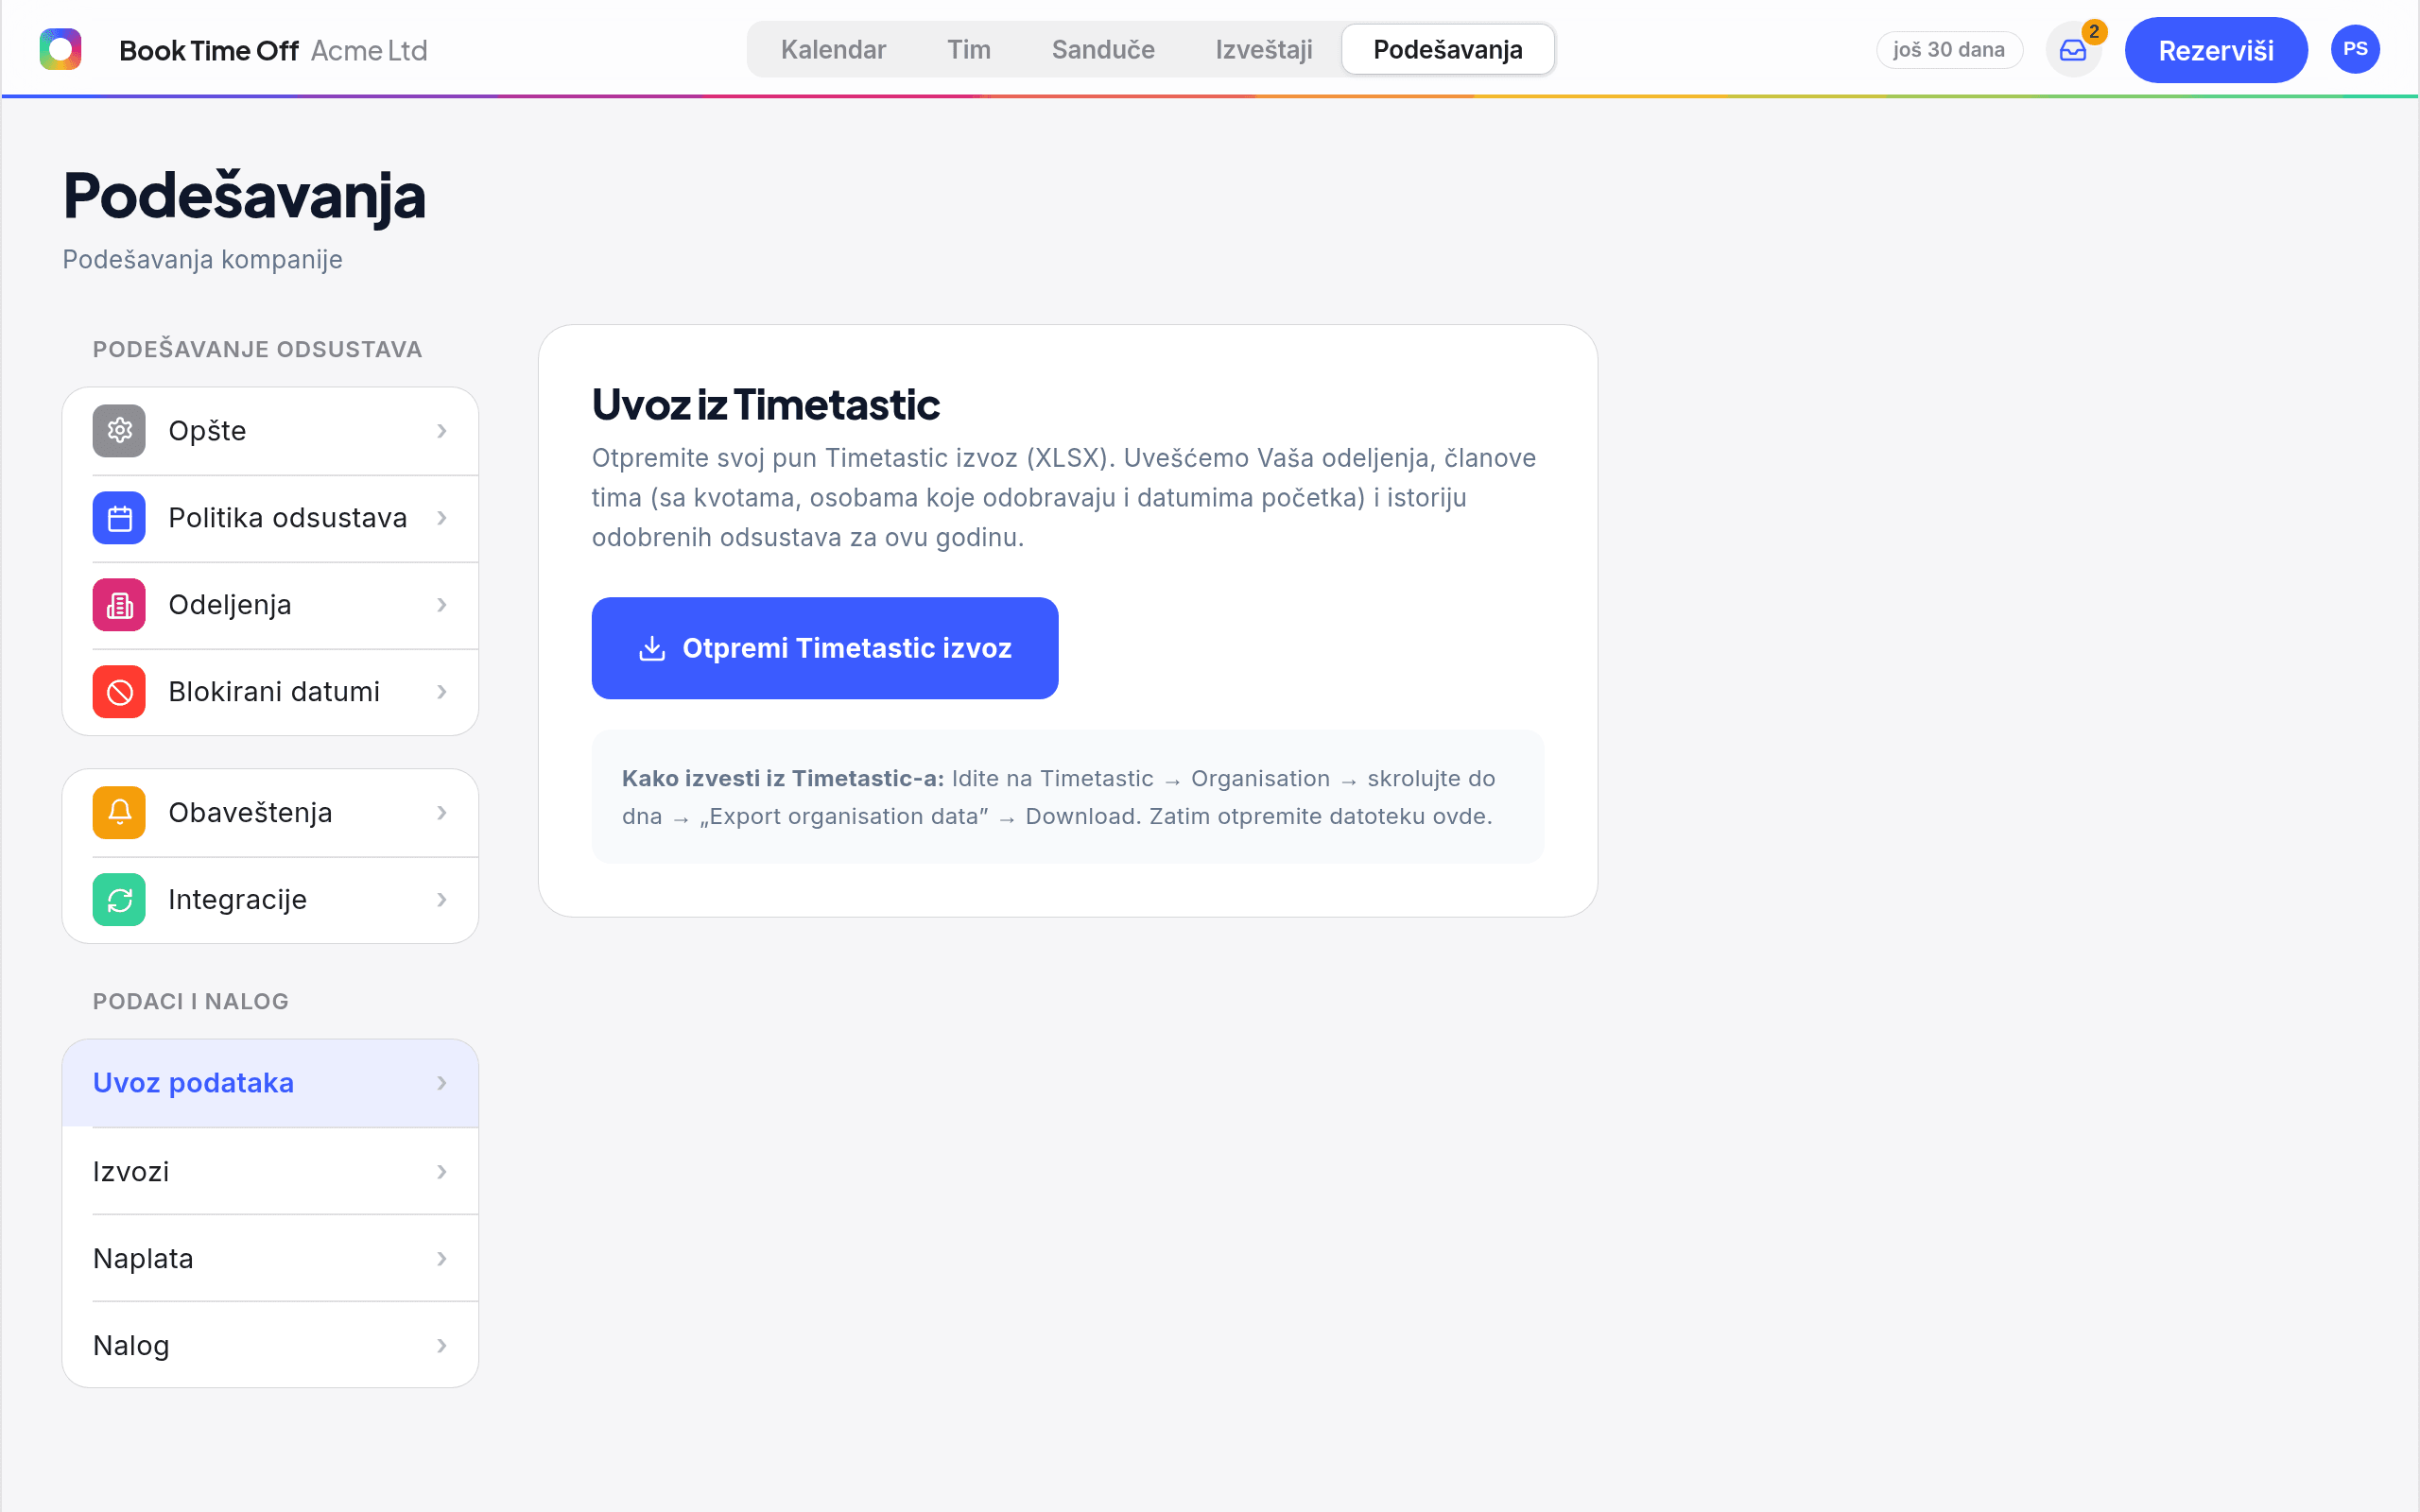Open Blokirani datumi settings

click(270, 692)
